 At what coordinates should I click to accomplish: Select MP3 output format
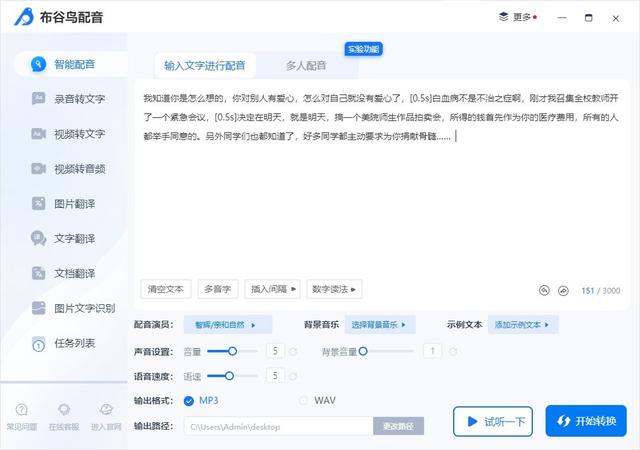[x=189, y=401]
